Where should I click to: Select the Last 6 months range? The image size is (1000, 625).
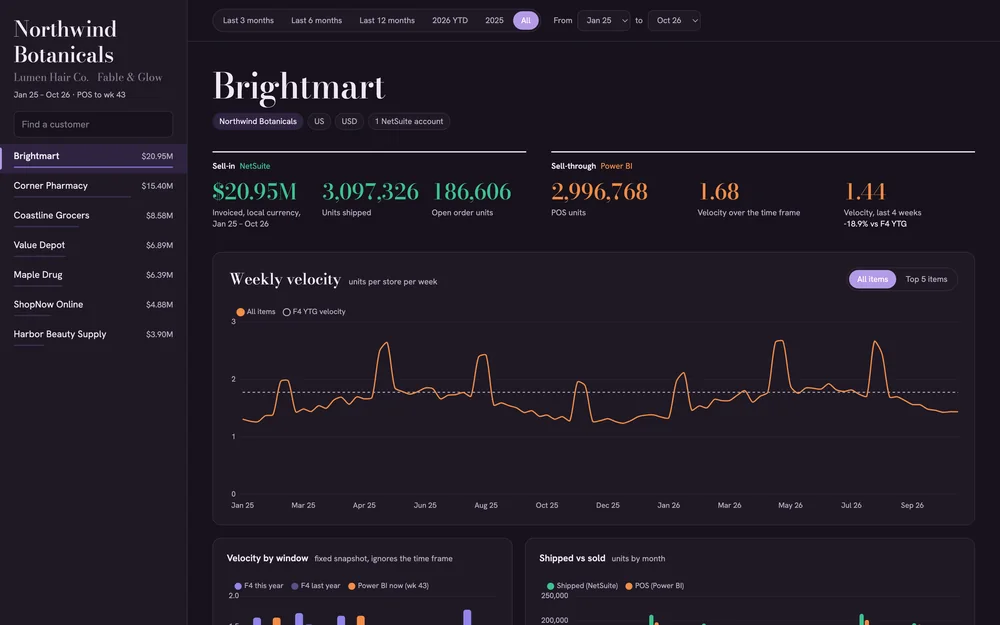(316, 20)
